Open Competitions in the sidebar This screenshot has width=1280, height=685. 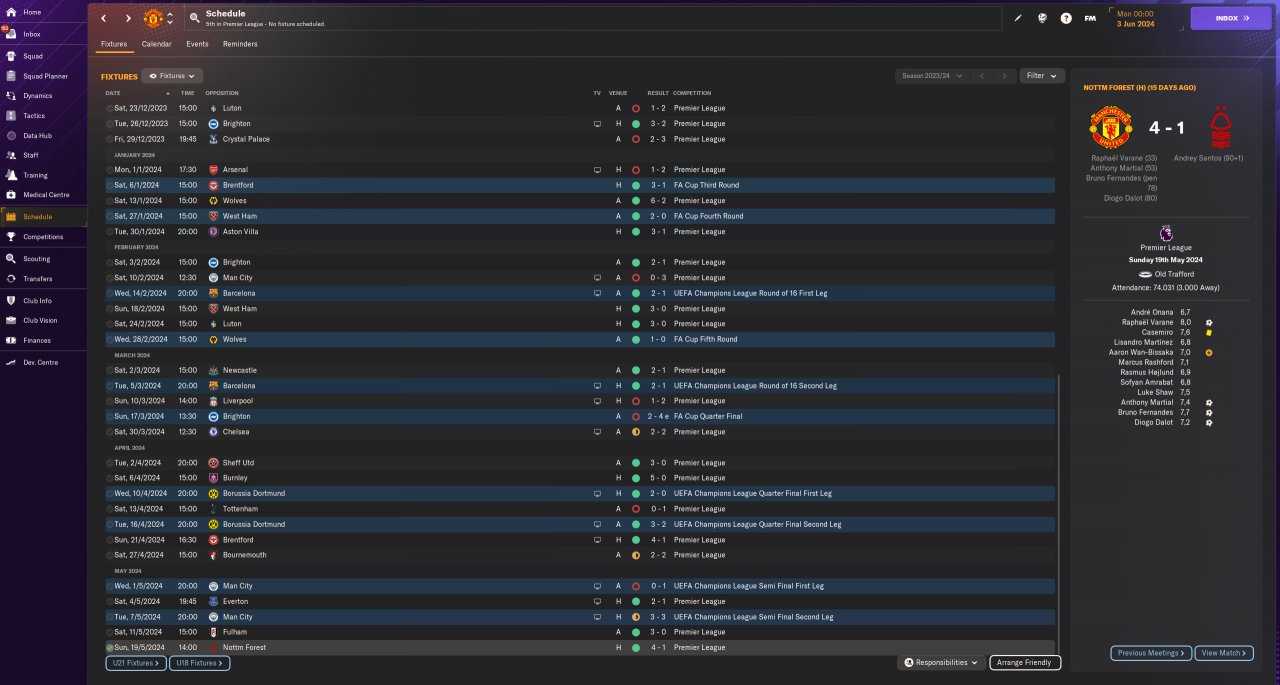tap(43, 237)
